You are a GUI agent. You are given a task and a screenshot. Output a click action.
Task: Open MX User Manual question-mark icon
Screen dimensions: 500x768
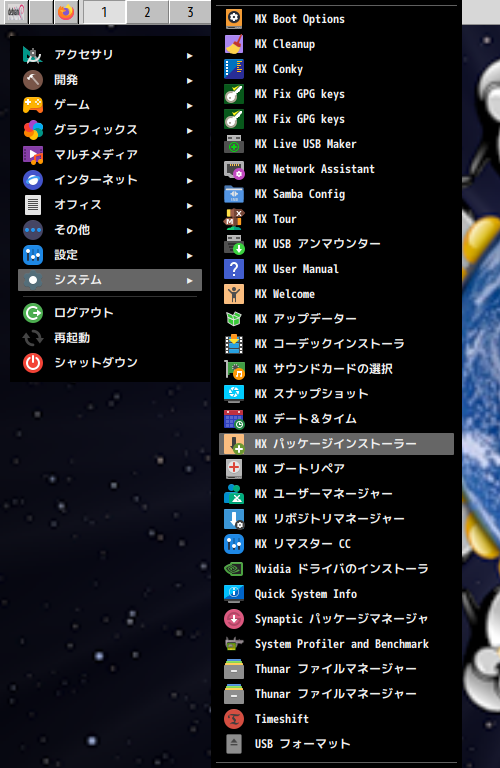point(234,268)
